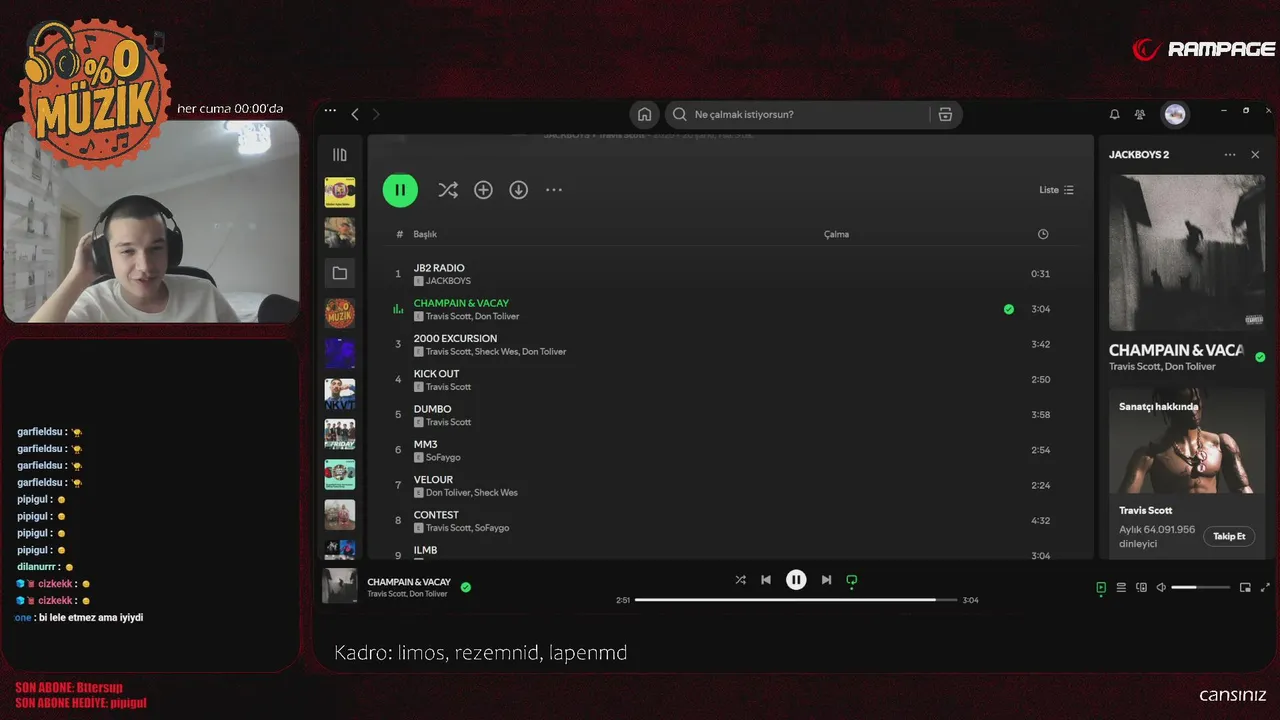The width and height of the screenshot is (1280, 720).
Task: Go back with the left arrow
Action: 355,114
